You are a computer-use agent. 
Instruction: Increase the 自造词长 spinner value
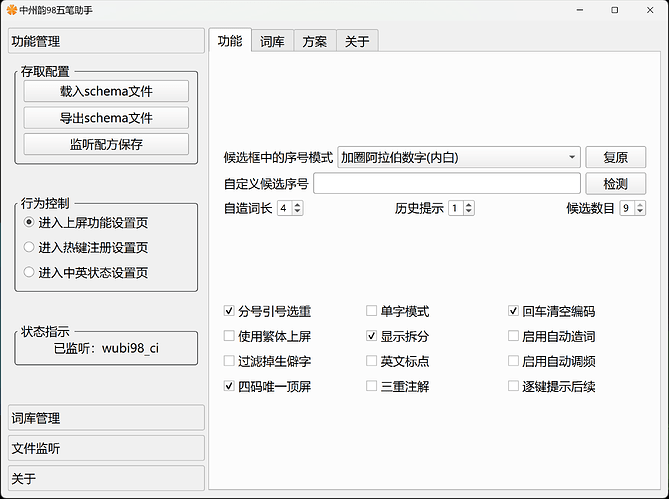(x=297, y=205)
